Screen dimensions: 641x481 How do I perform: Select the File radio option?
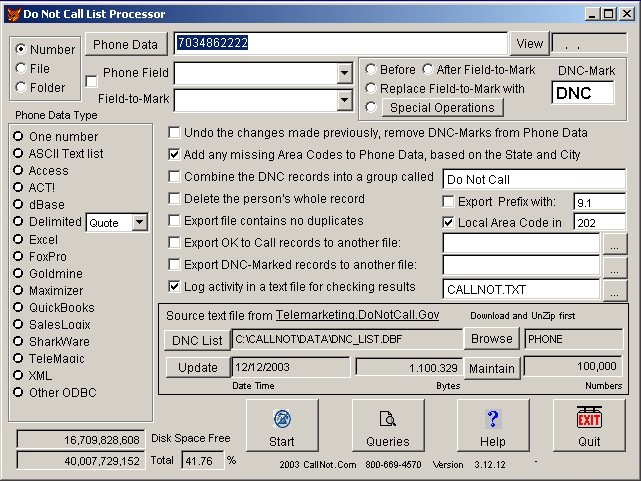pyautogui.click(x=21, y=68)
